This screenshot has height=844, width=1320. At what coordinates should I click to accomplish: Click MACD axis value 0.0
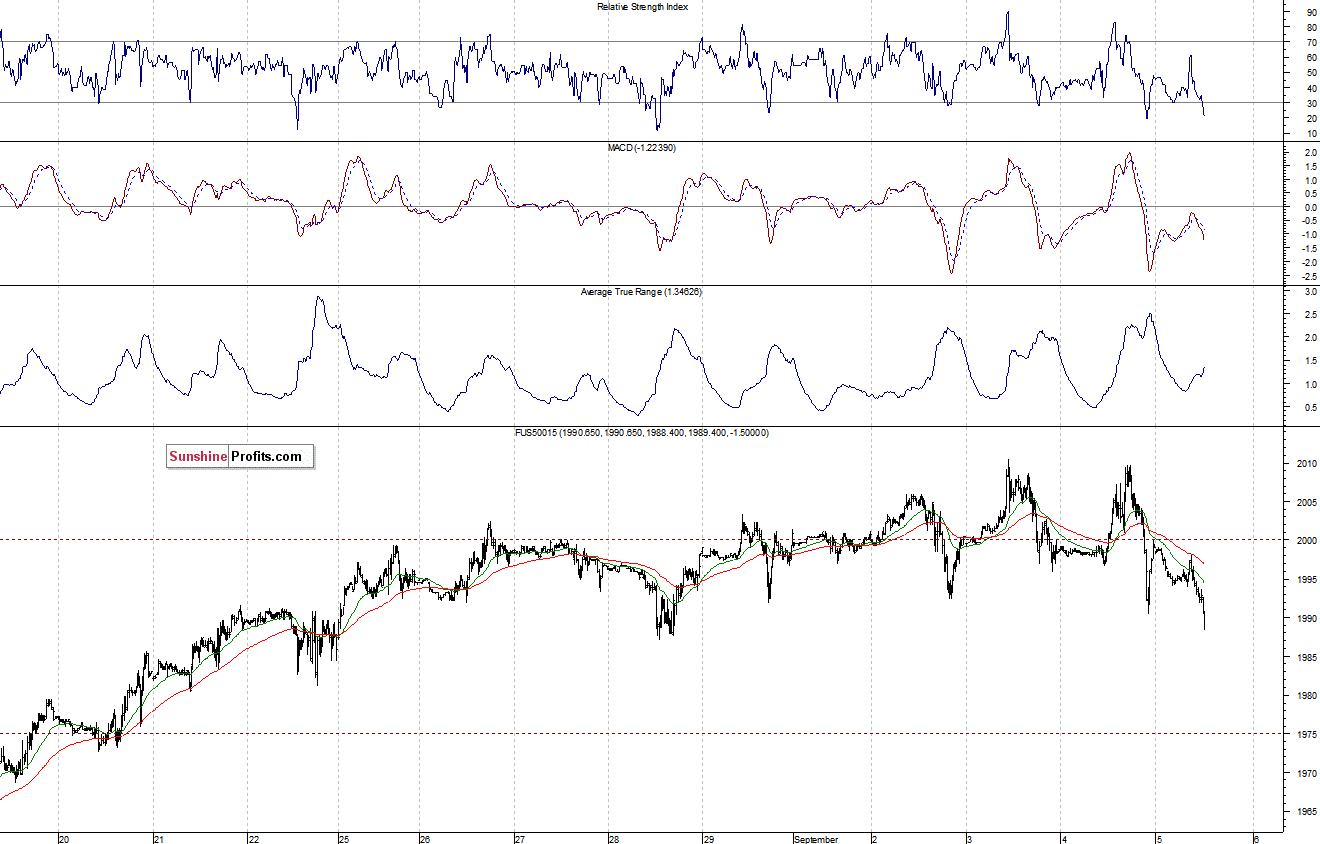tap(1310, 208)
